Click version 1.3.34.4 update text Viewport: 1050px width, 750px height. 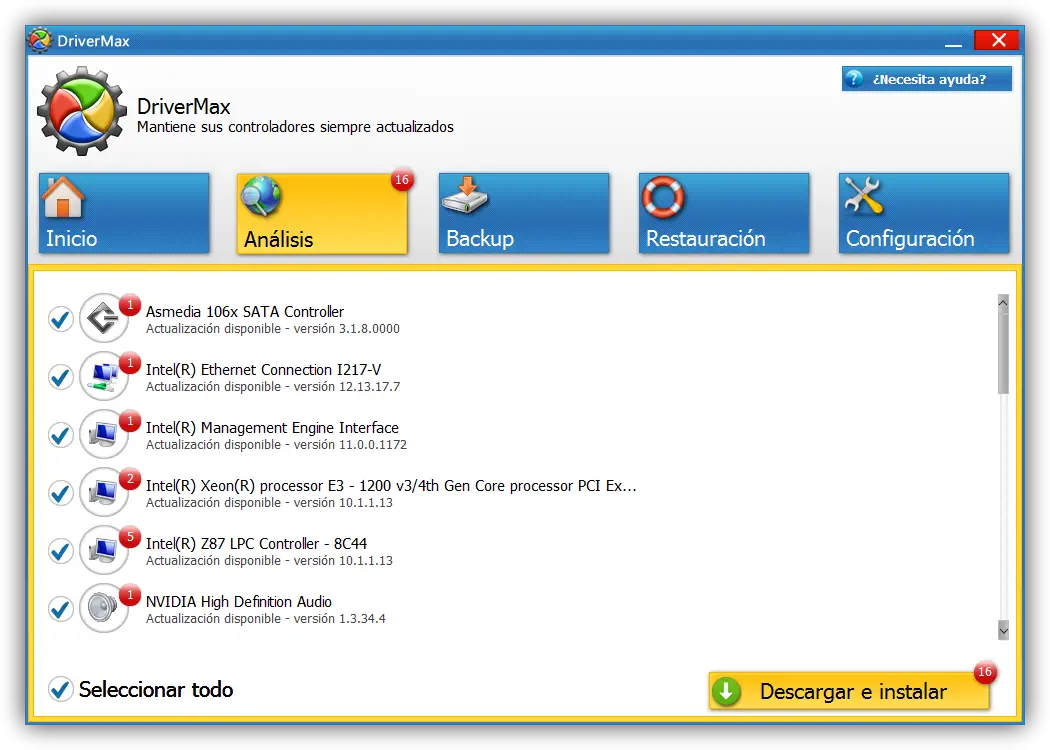(x=266, y=619)
